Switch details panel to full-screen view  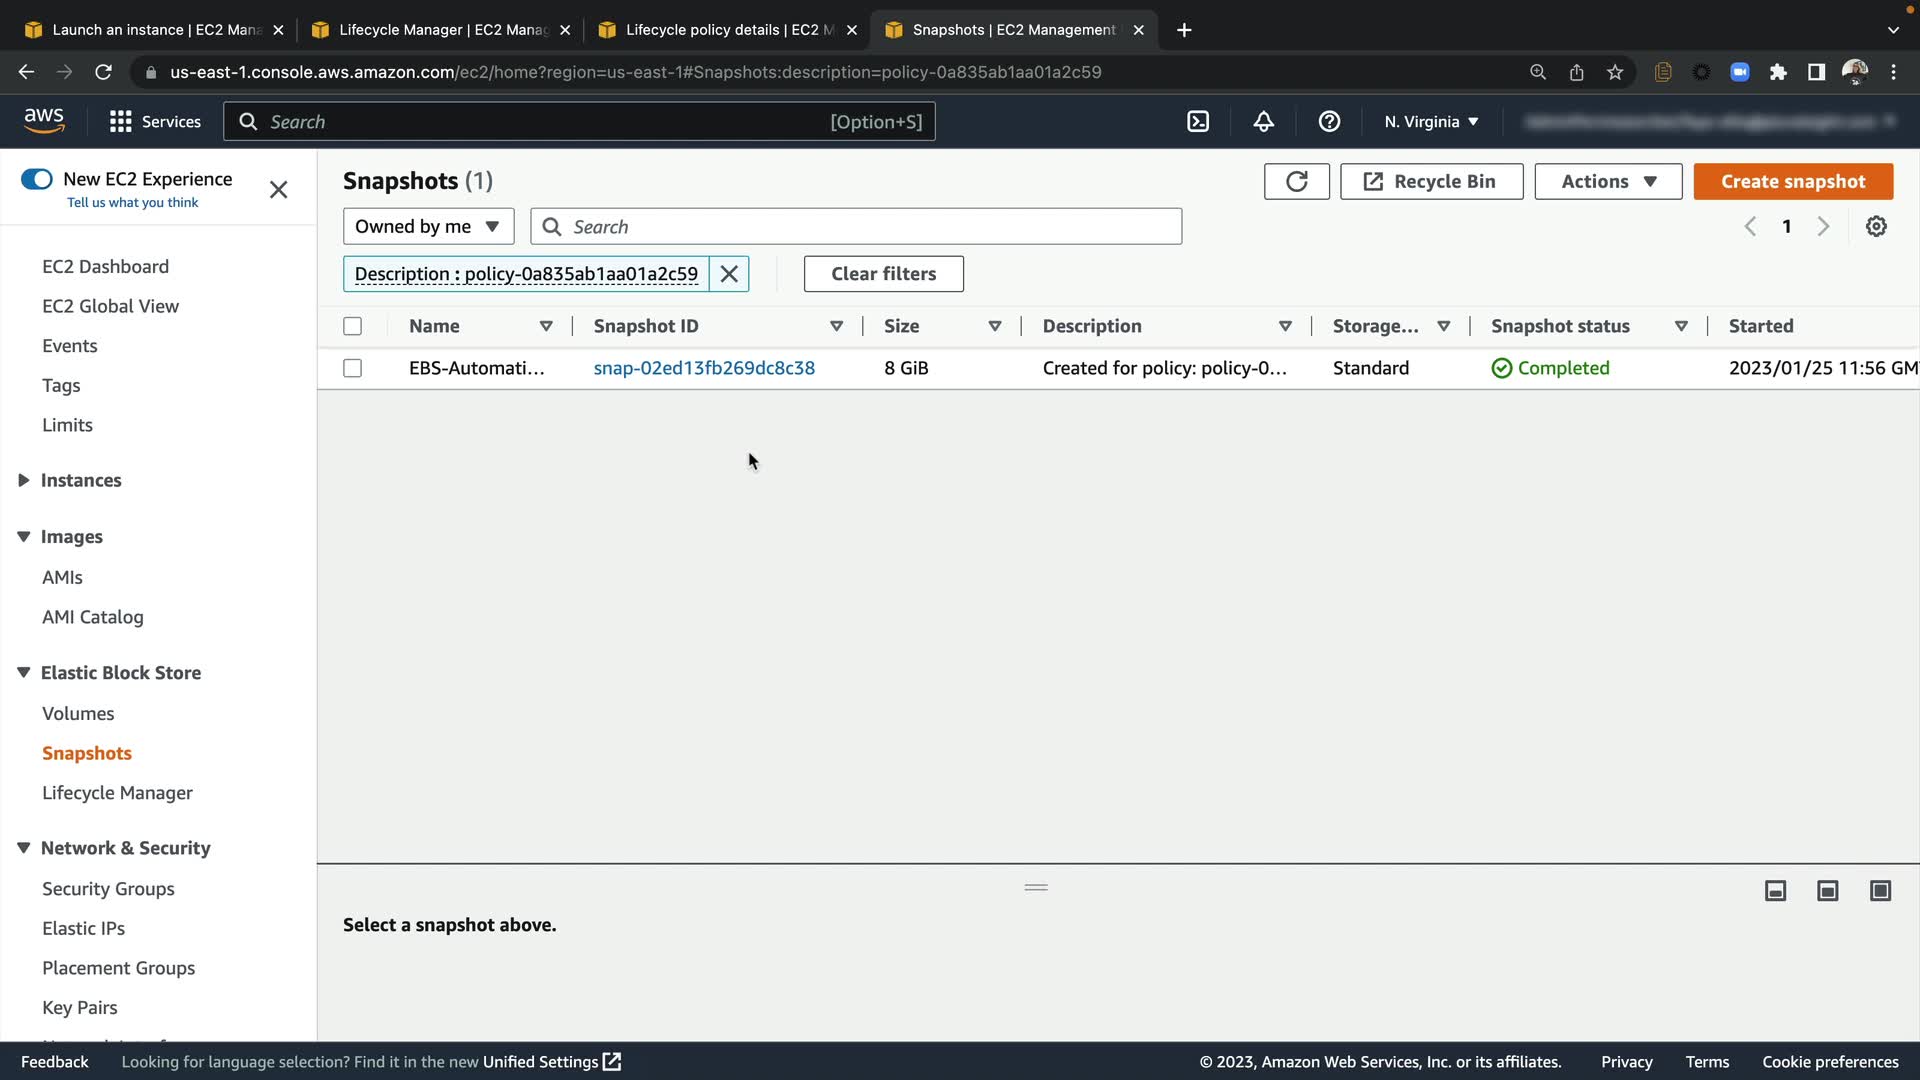1880,890
